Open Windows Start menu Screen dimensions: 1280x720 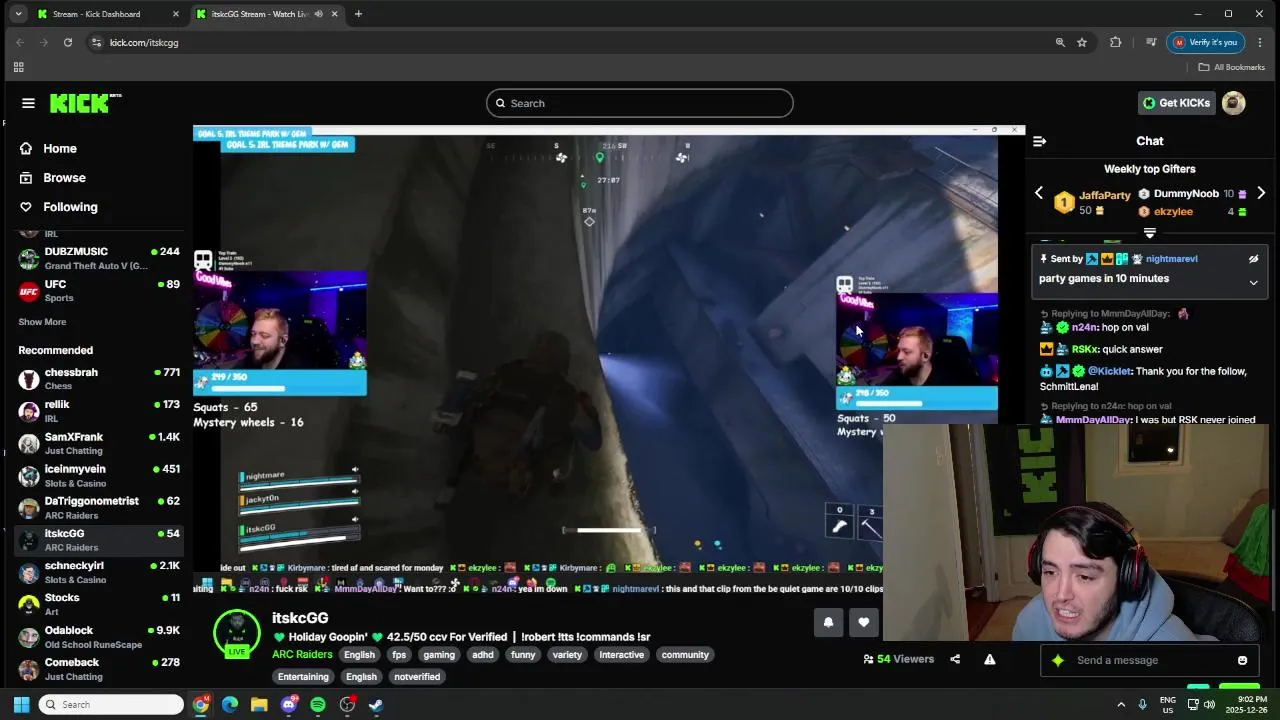[x=21, y=705]
